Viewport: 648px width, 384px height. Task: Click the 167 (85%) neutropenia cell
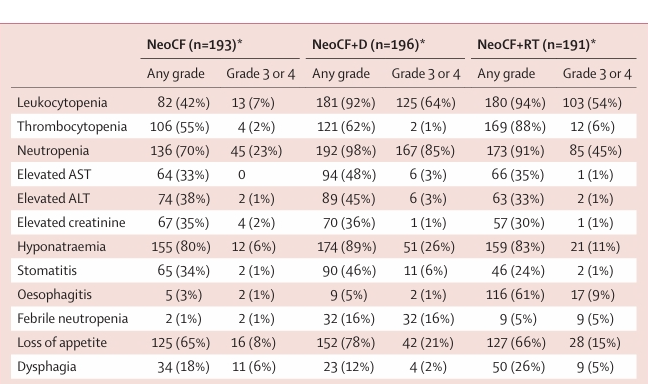coord(425,150)
